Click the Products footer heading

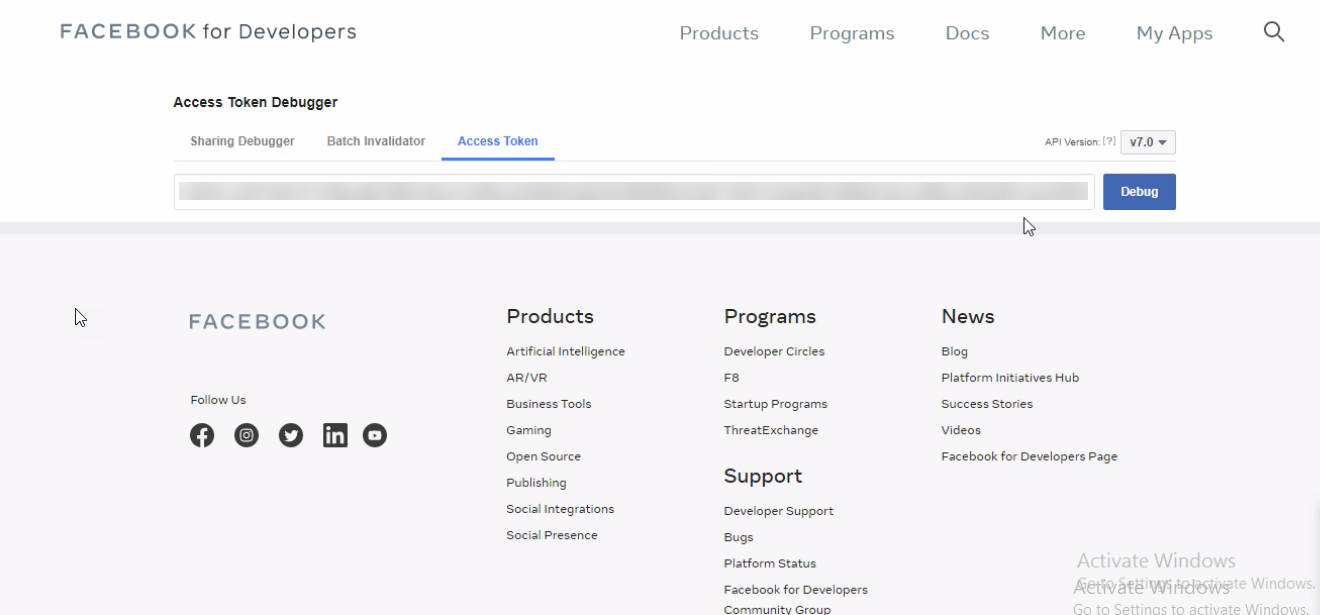click(550, 316)
